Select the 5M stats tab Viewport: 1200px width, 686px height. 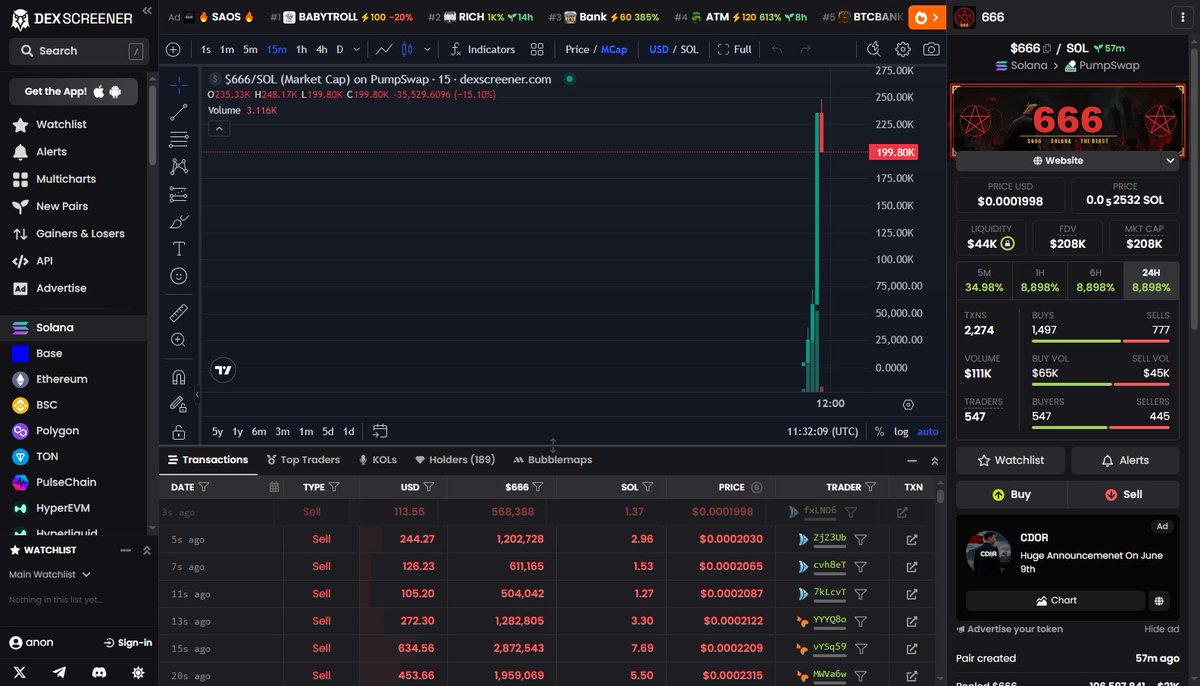(984, 279)
